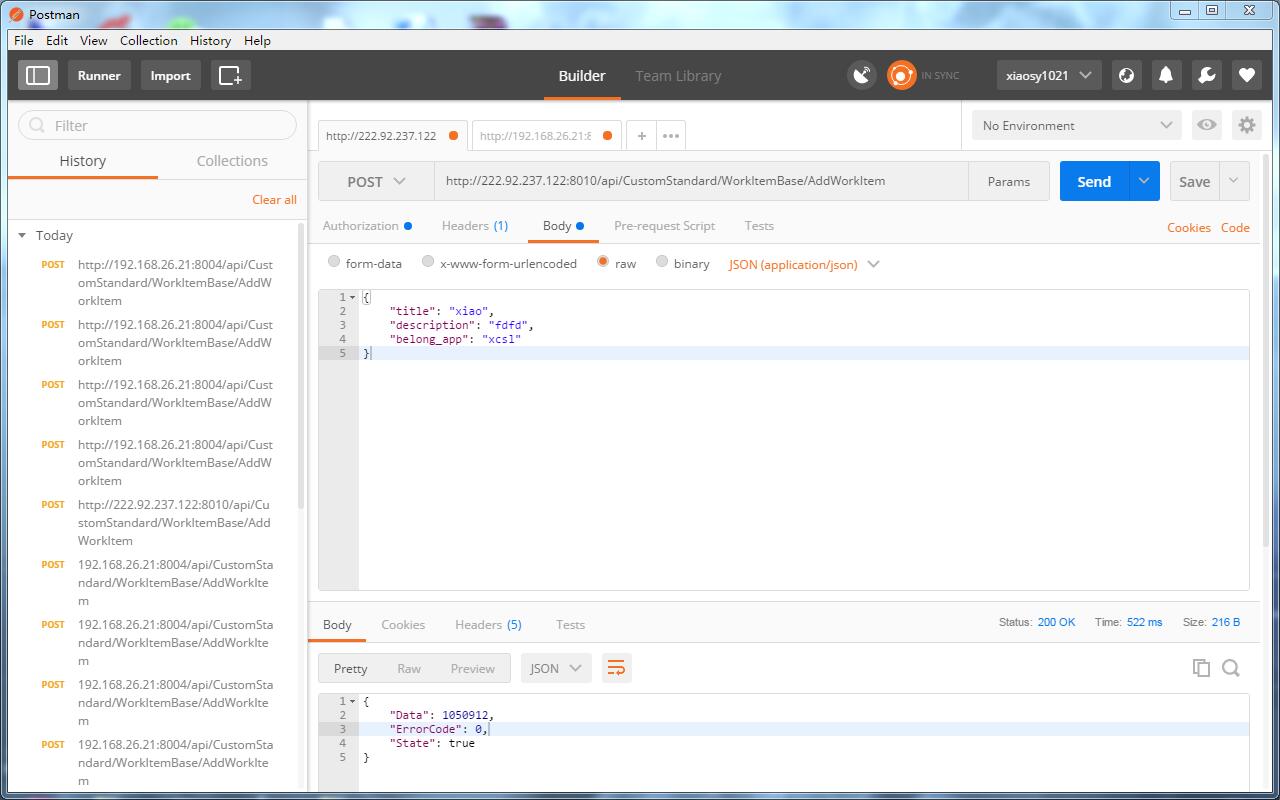The height and width of the screenshot is (800, 1280).
Task: Open the Collection menu
Action: pos(148,40)
